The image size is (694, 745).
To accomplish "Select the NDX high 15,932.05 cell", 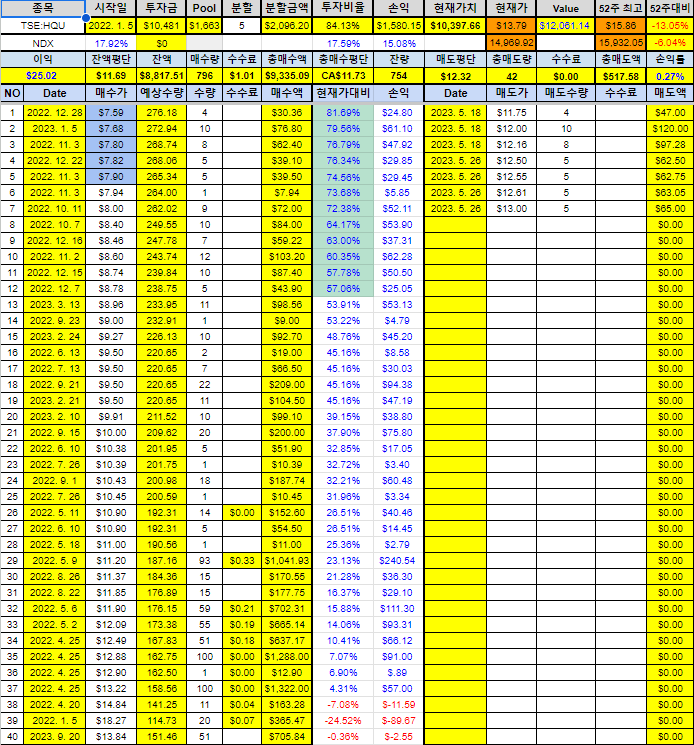I will tap(620, 43).
